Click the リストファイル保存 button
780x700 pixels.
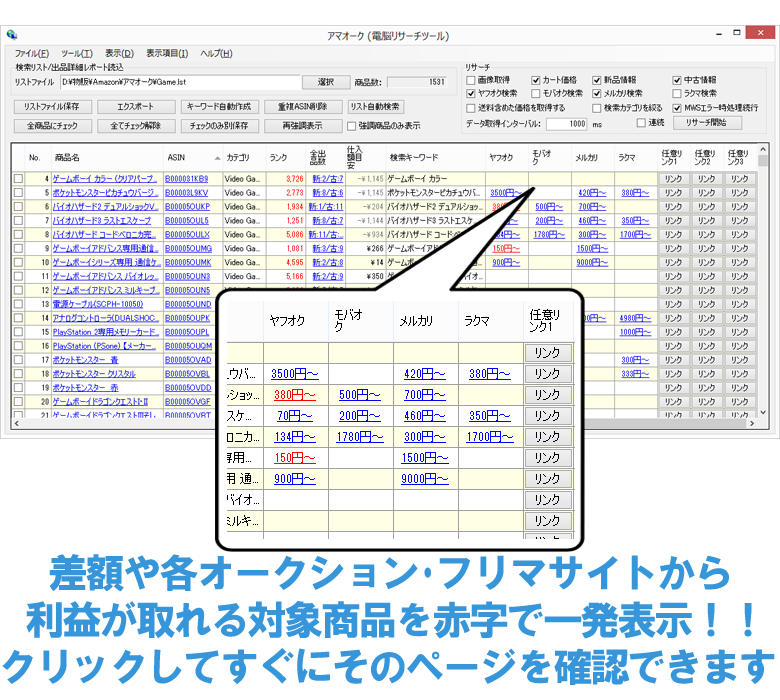[52, 106]
